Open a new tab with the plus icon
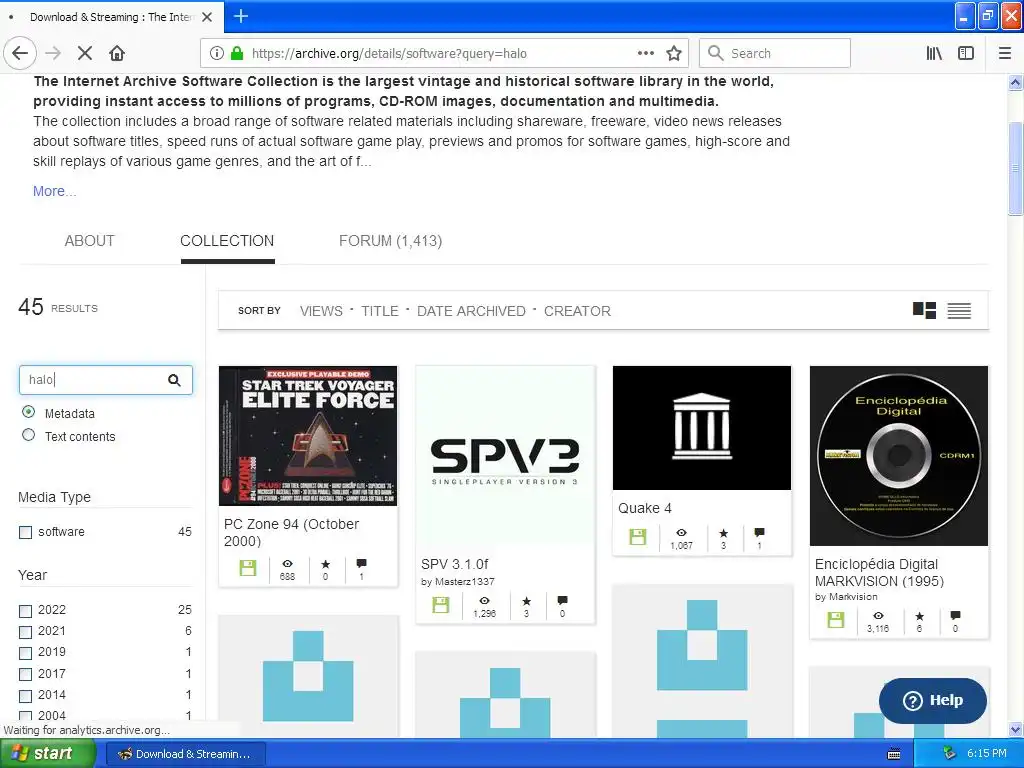This screenshot has height=768, width=1024. click(x=240, y=16)
